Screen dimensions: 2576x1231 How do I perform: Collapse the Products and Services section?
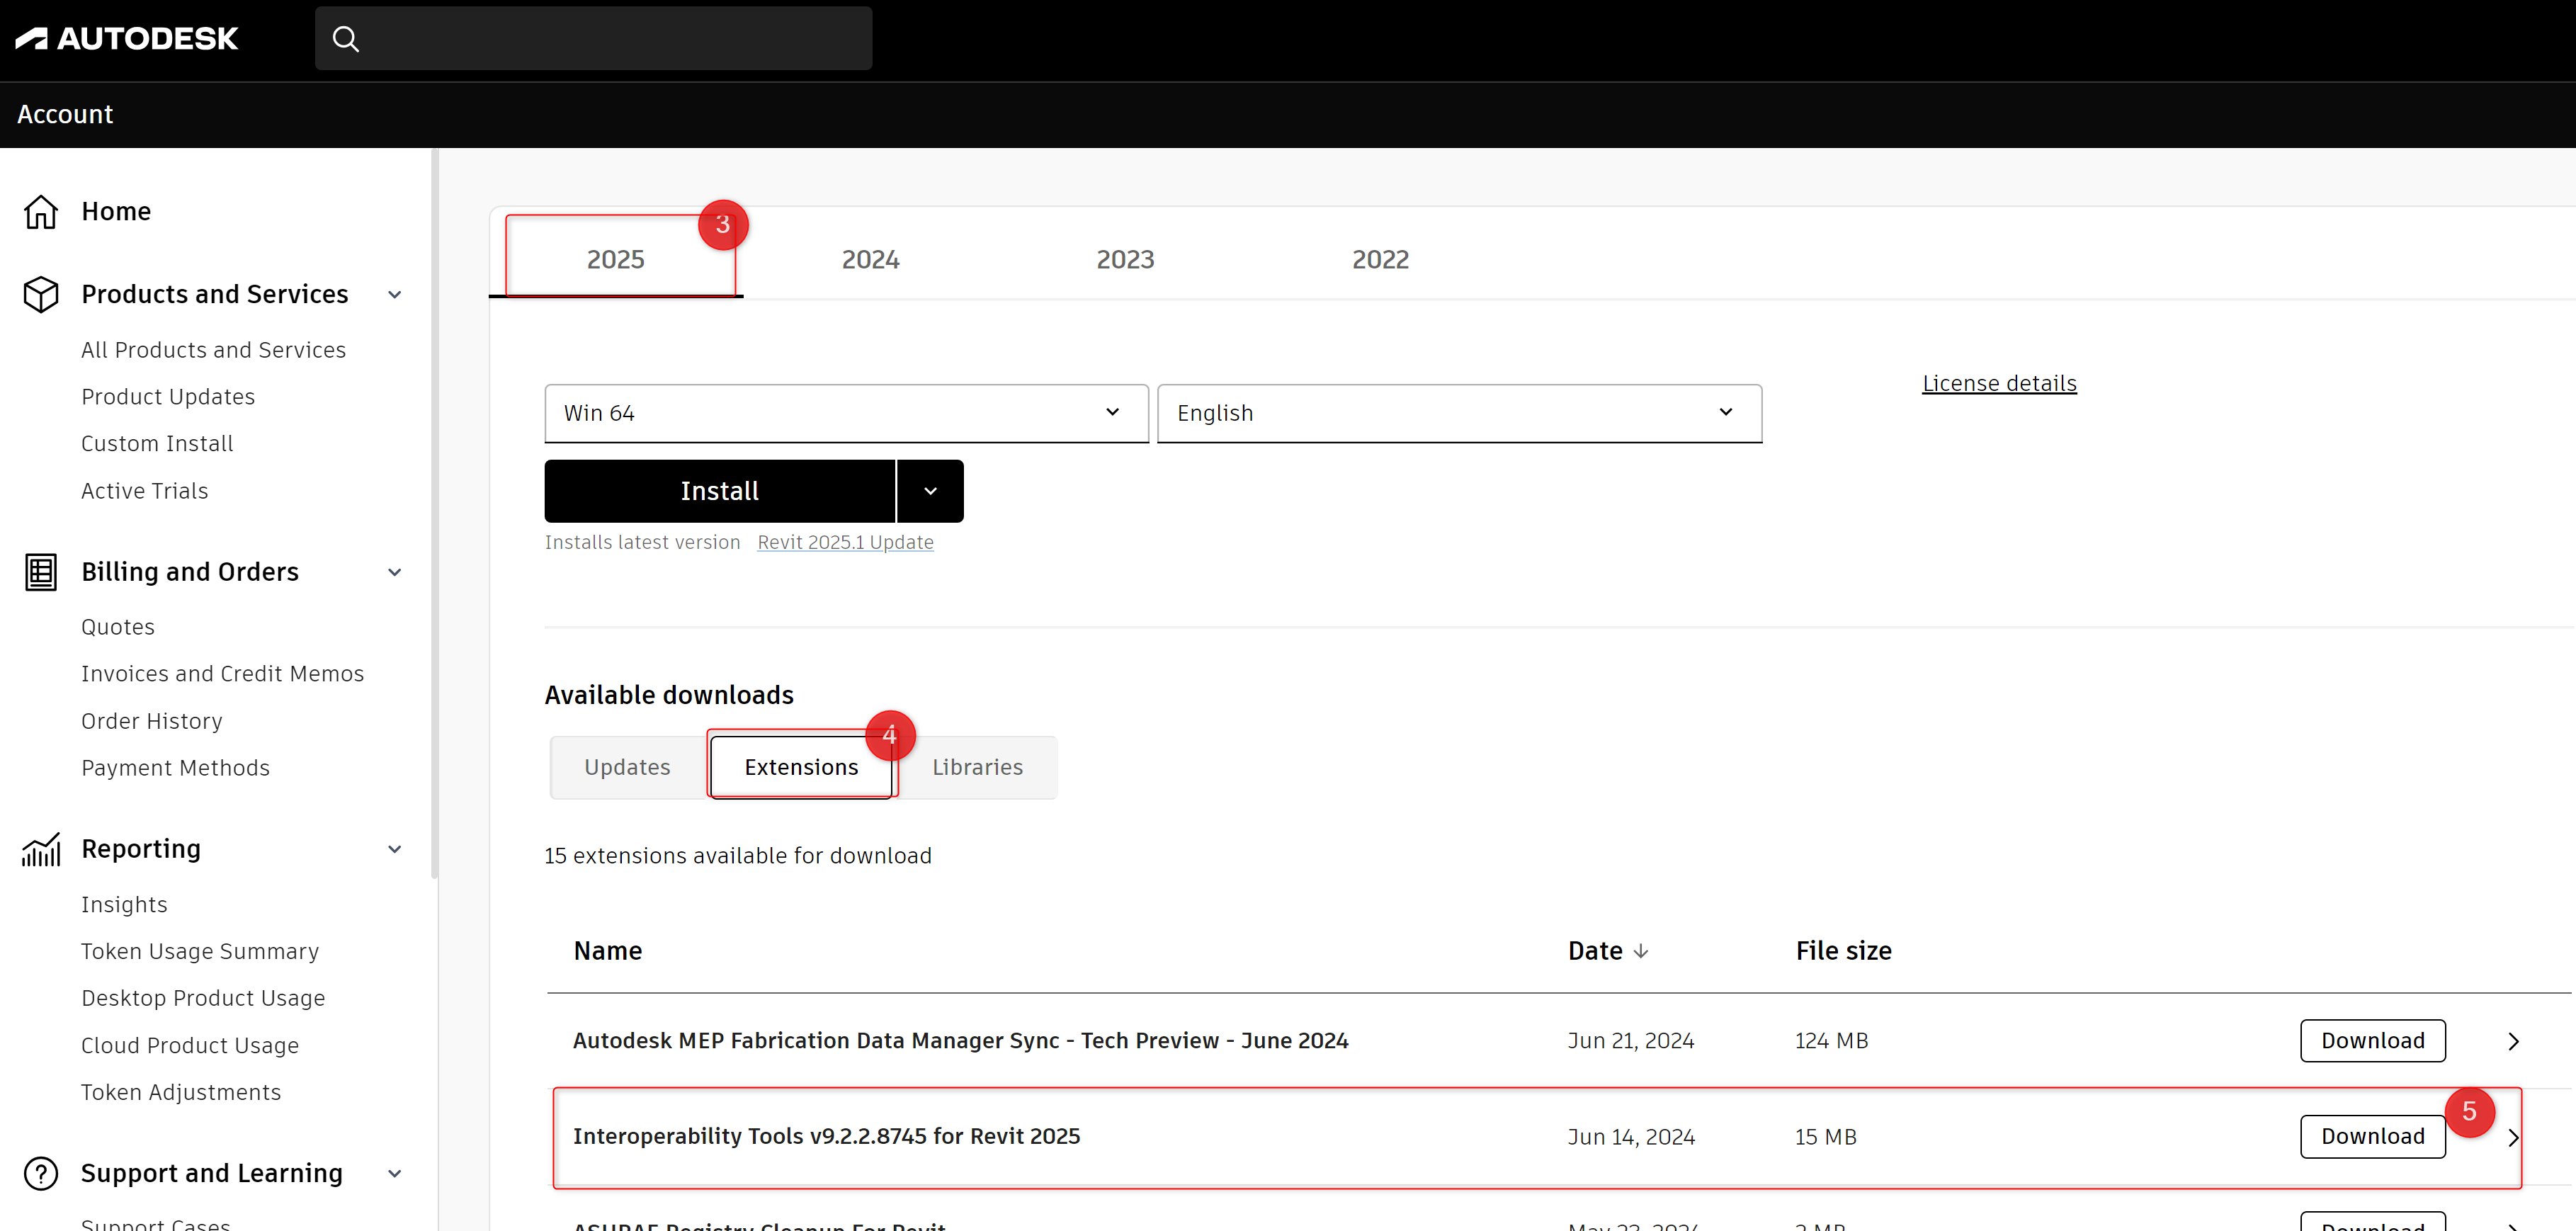tap(395, 295)
